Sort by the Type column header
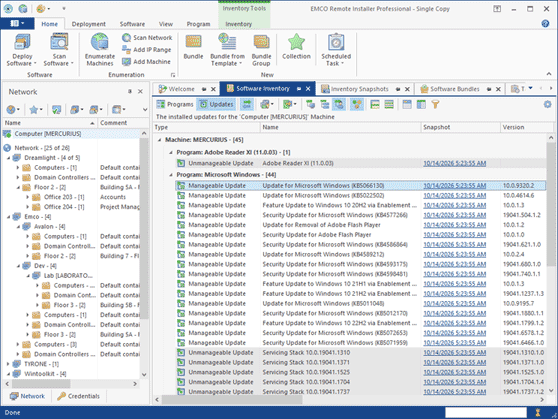558x419 pixels. [x=207, y=127]
